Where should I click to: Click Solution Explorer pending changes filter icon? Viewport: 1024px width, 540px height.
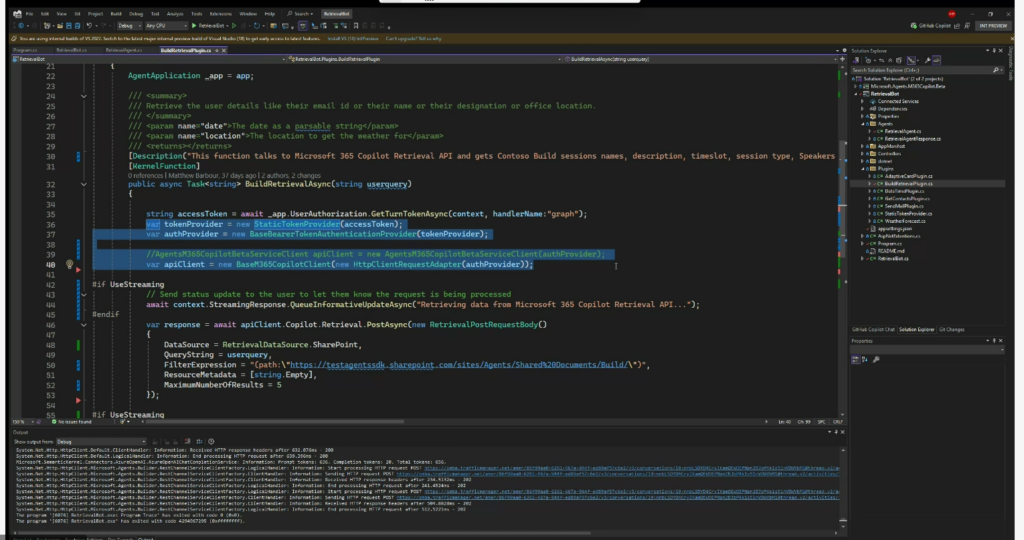click(869, 60)
